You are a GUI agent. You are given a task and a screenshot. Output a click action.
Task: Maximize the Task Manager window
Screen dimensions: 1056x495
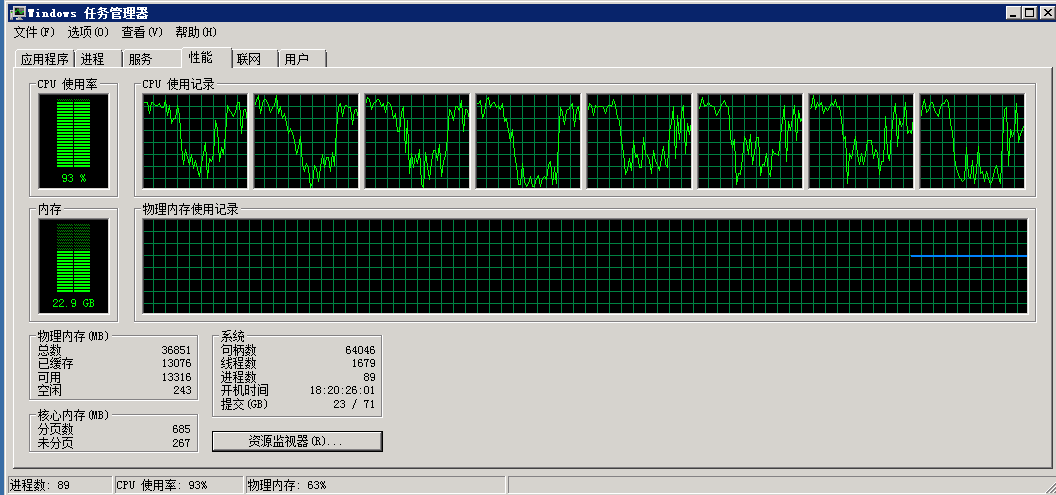1029,13
